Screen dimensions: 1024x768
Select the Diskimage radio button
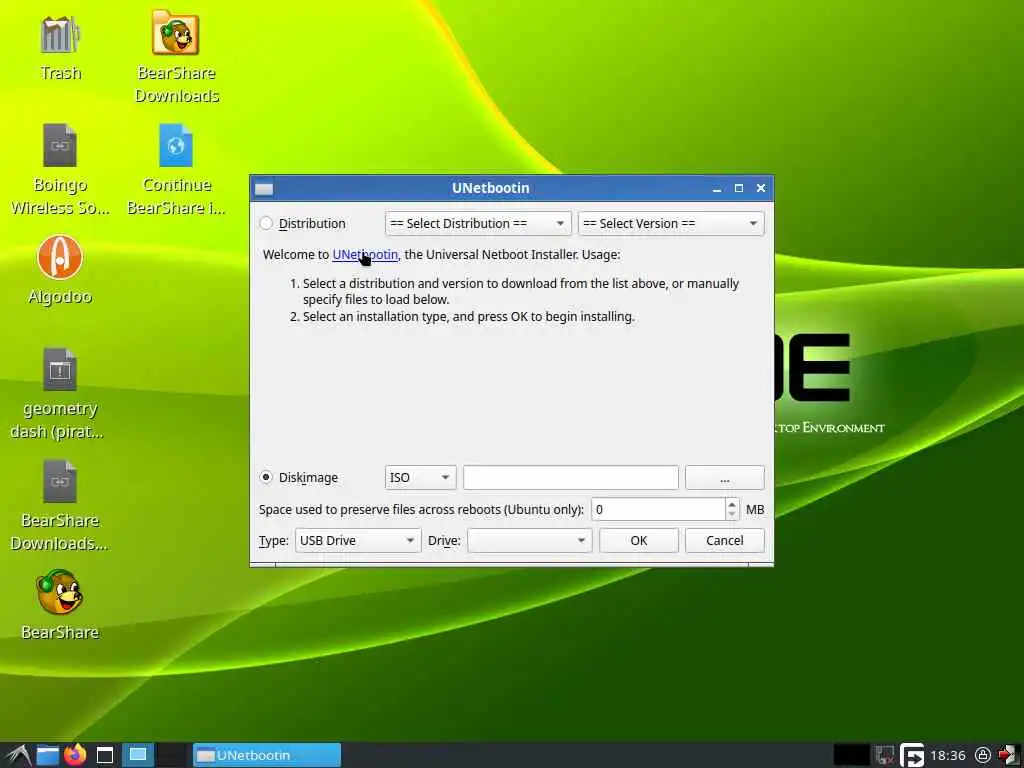(266, 477)
